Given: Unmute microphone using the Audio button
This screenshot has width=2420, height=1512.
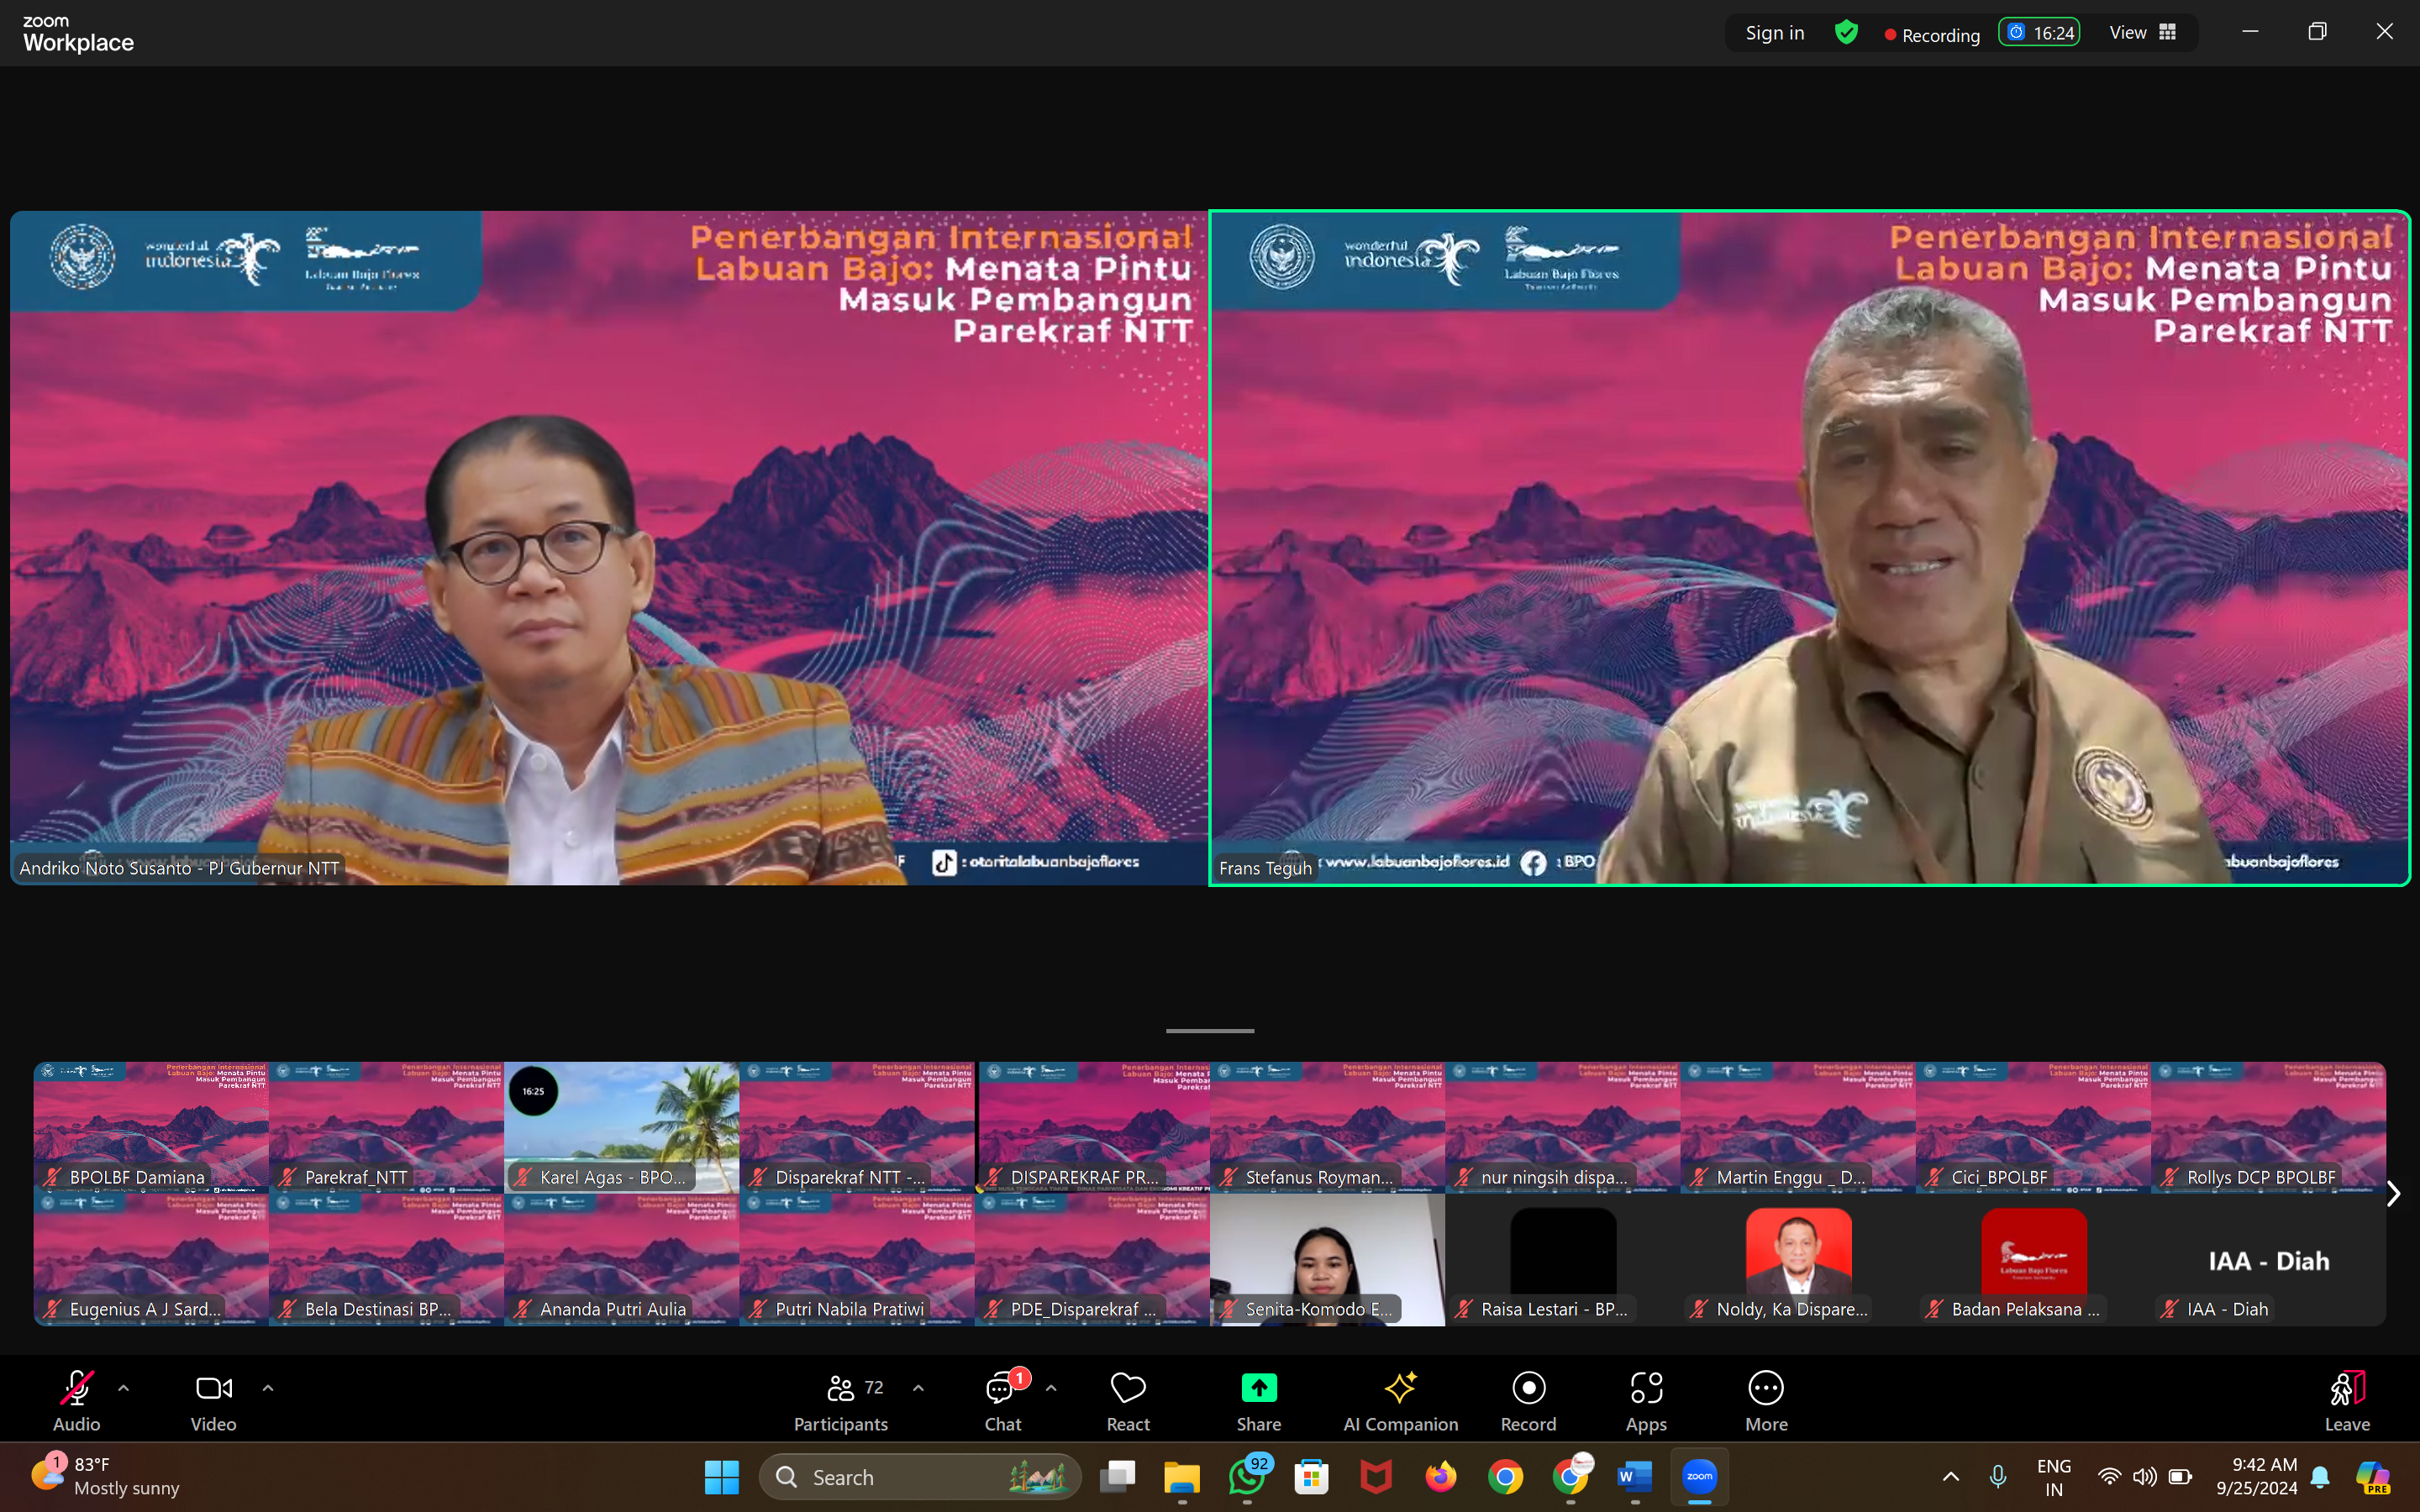Looking at the screenshot, I should point(76,1401).
